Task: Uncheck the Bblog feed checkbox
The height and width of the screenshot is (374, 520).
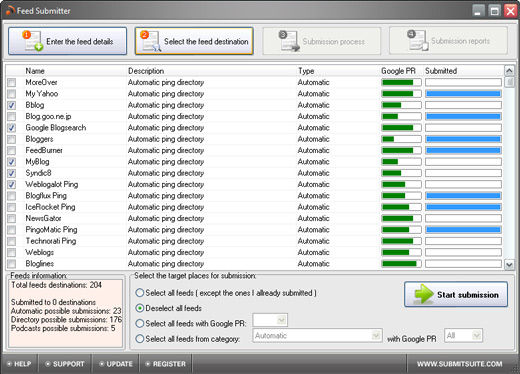Action: point(12,105)
